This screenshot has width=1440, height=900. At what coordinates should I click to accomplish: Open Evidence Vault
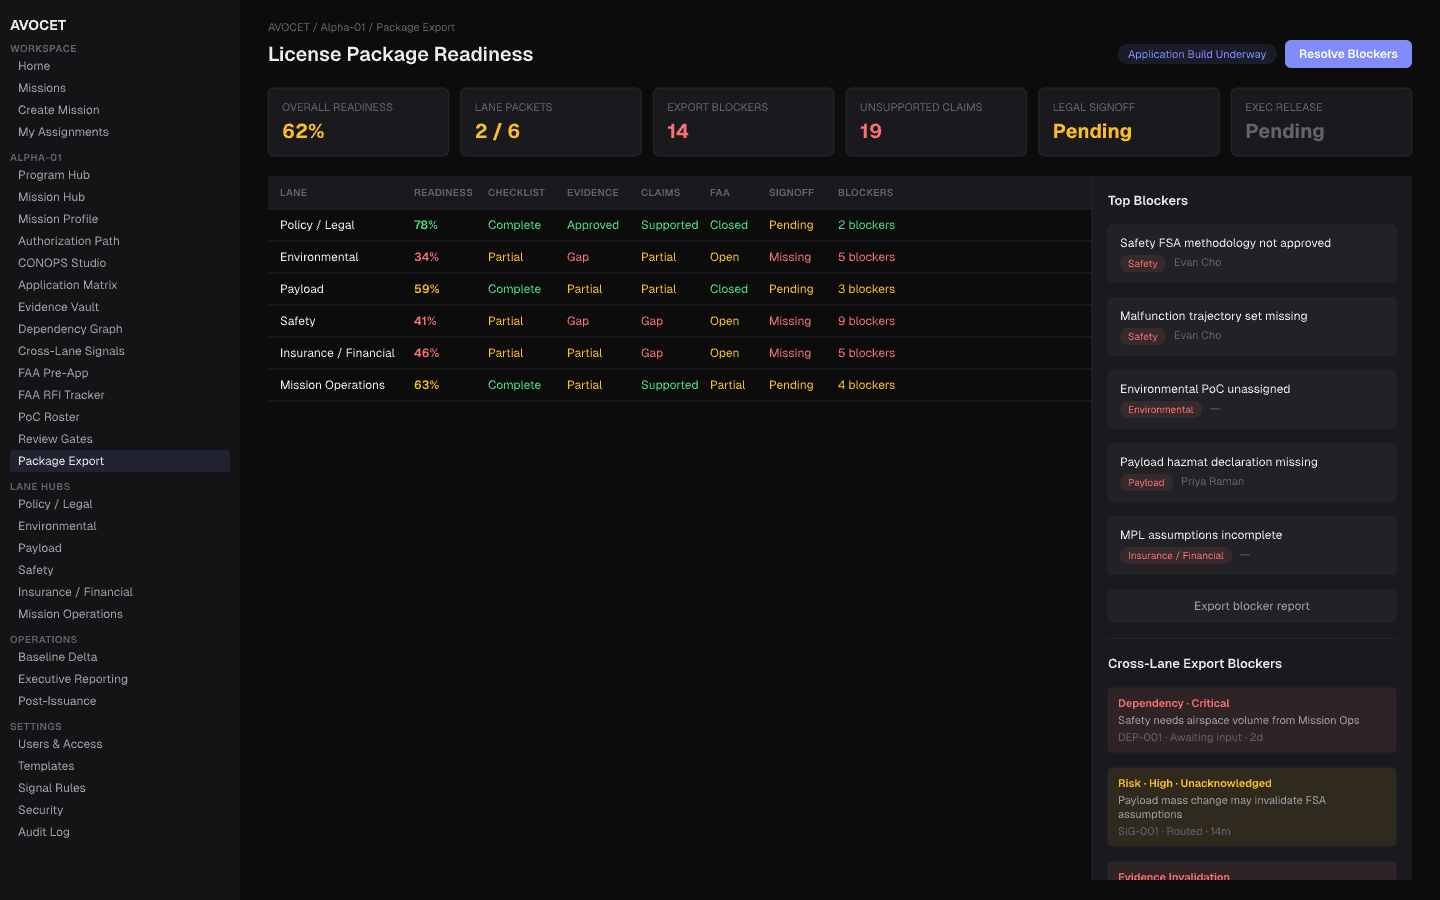pos(120,307)
